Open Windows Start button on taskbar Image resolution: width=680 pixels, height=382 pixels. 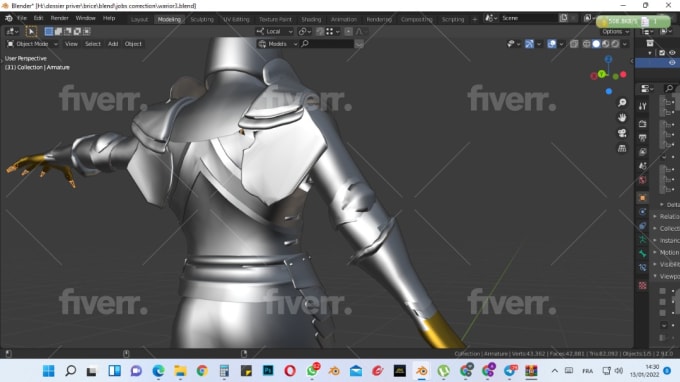tap(49, 371)
